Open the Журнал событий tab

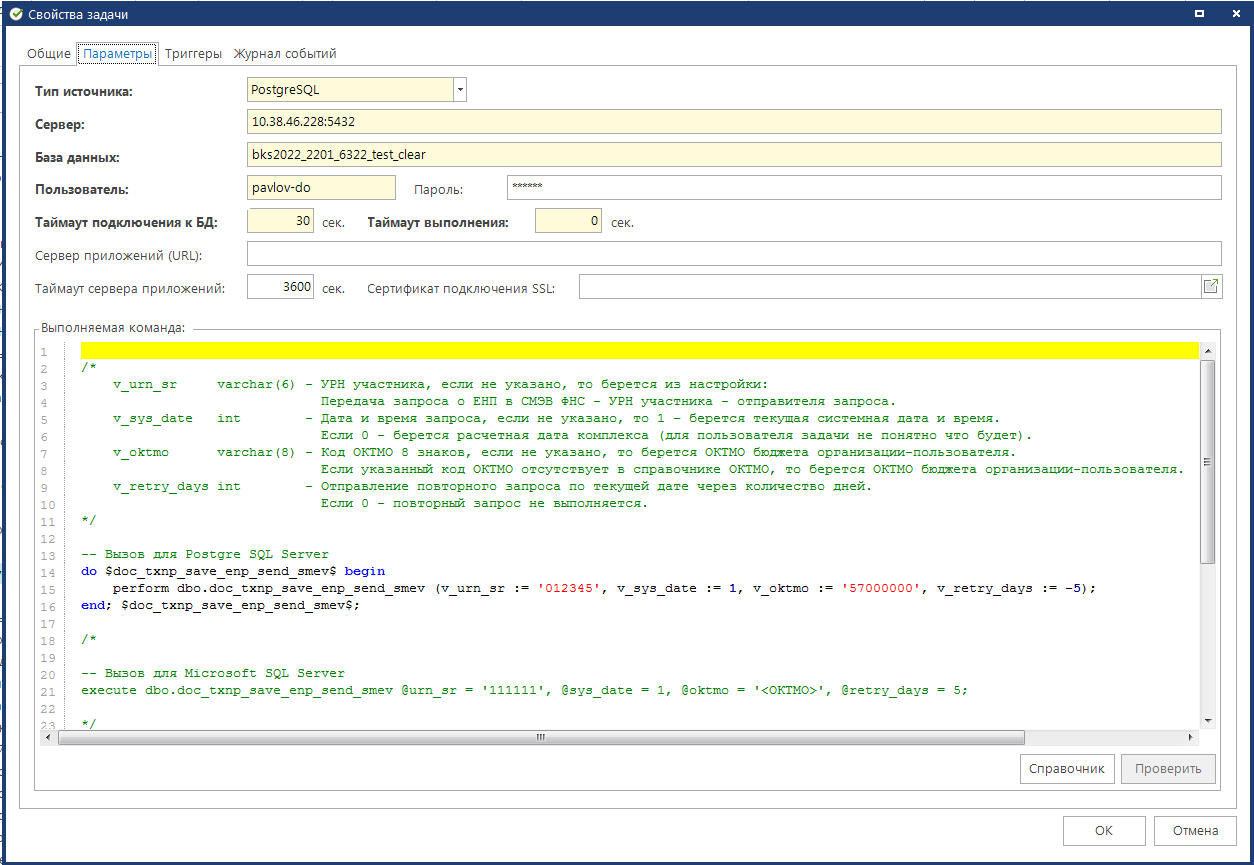click(285, 54)
